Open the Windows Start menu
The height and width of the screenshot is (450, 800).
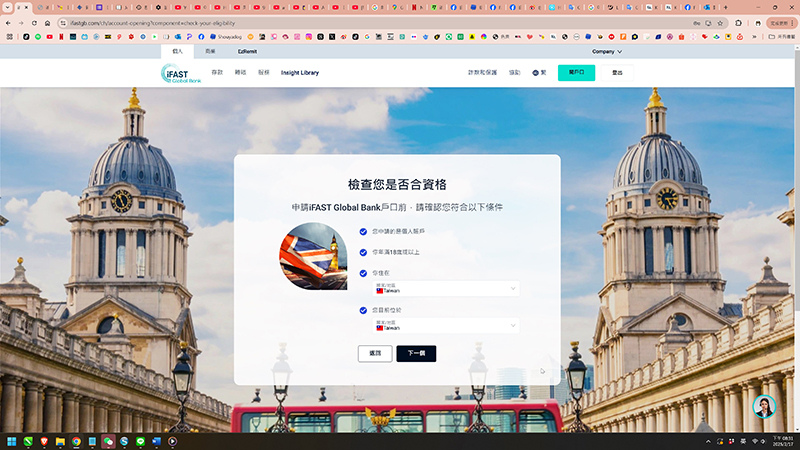click(x=11, y=441)
